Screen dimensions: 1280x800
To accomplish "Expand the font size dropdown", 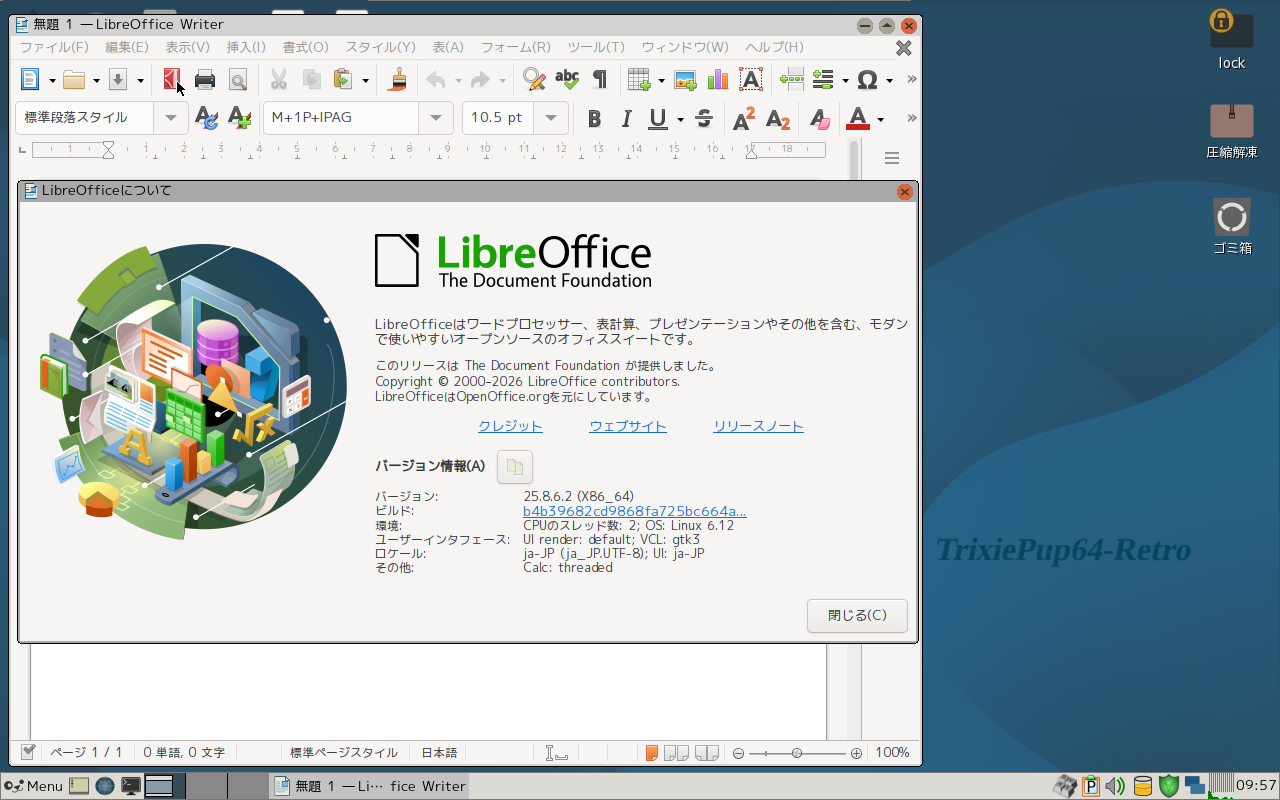I will [x=550, y=118].
